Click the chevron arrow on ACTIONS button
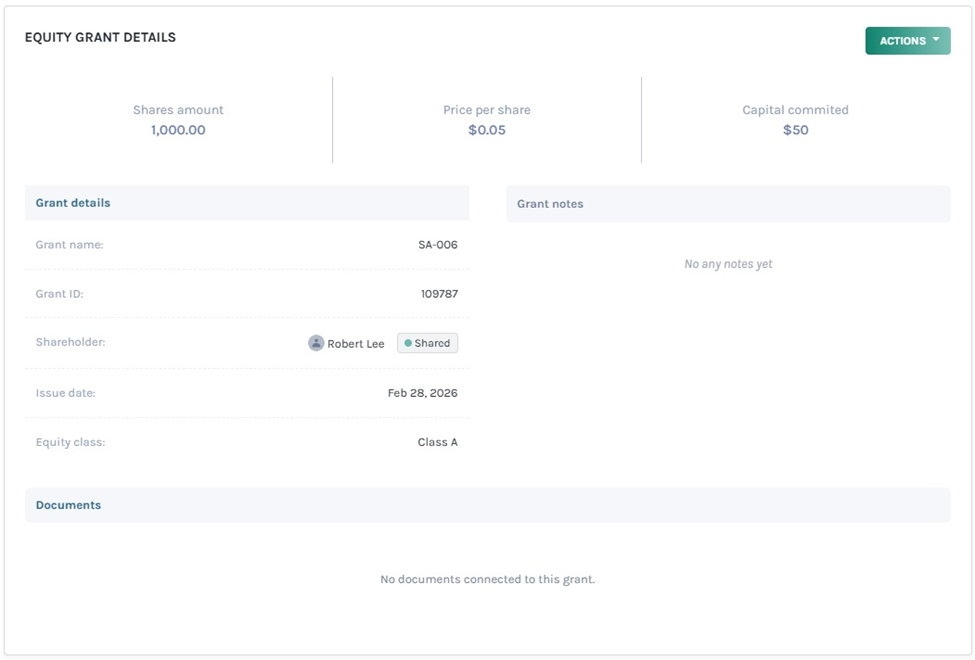975x660 pixels. pos(933,40)
